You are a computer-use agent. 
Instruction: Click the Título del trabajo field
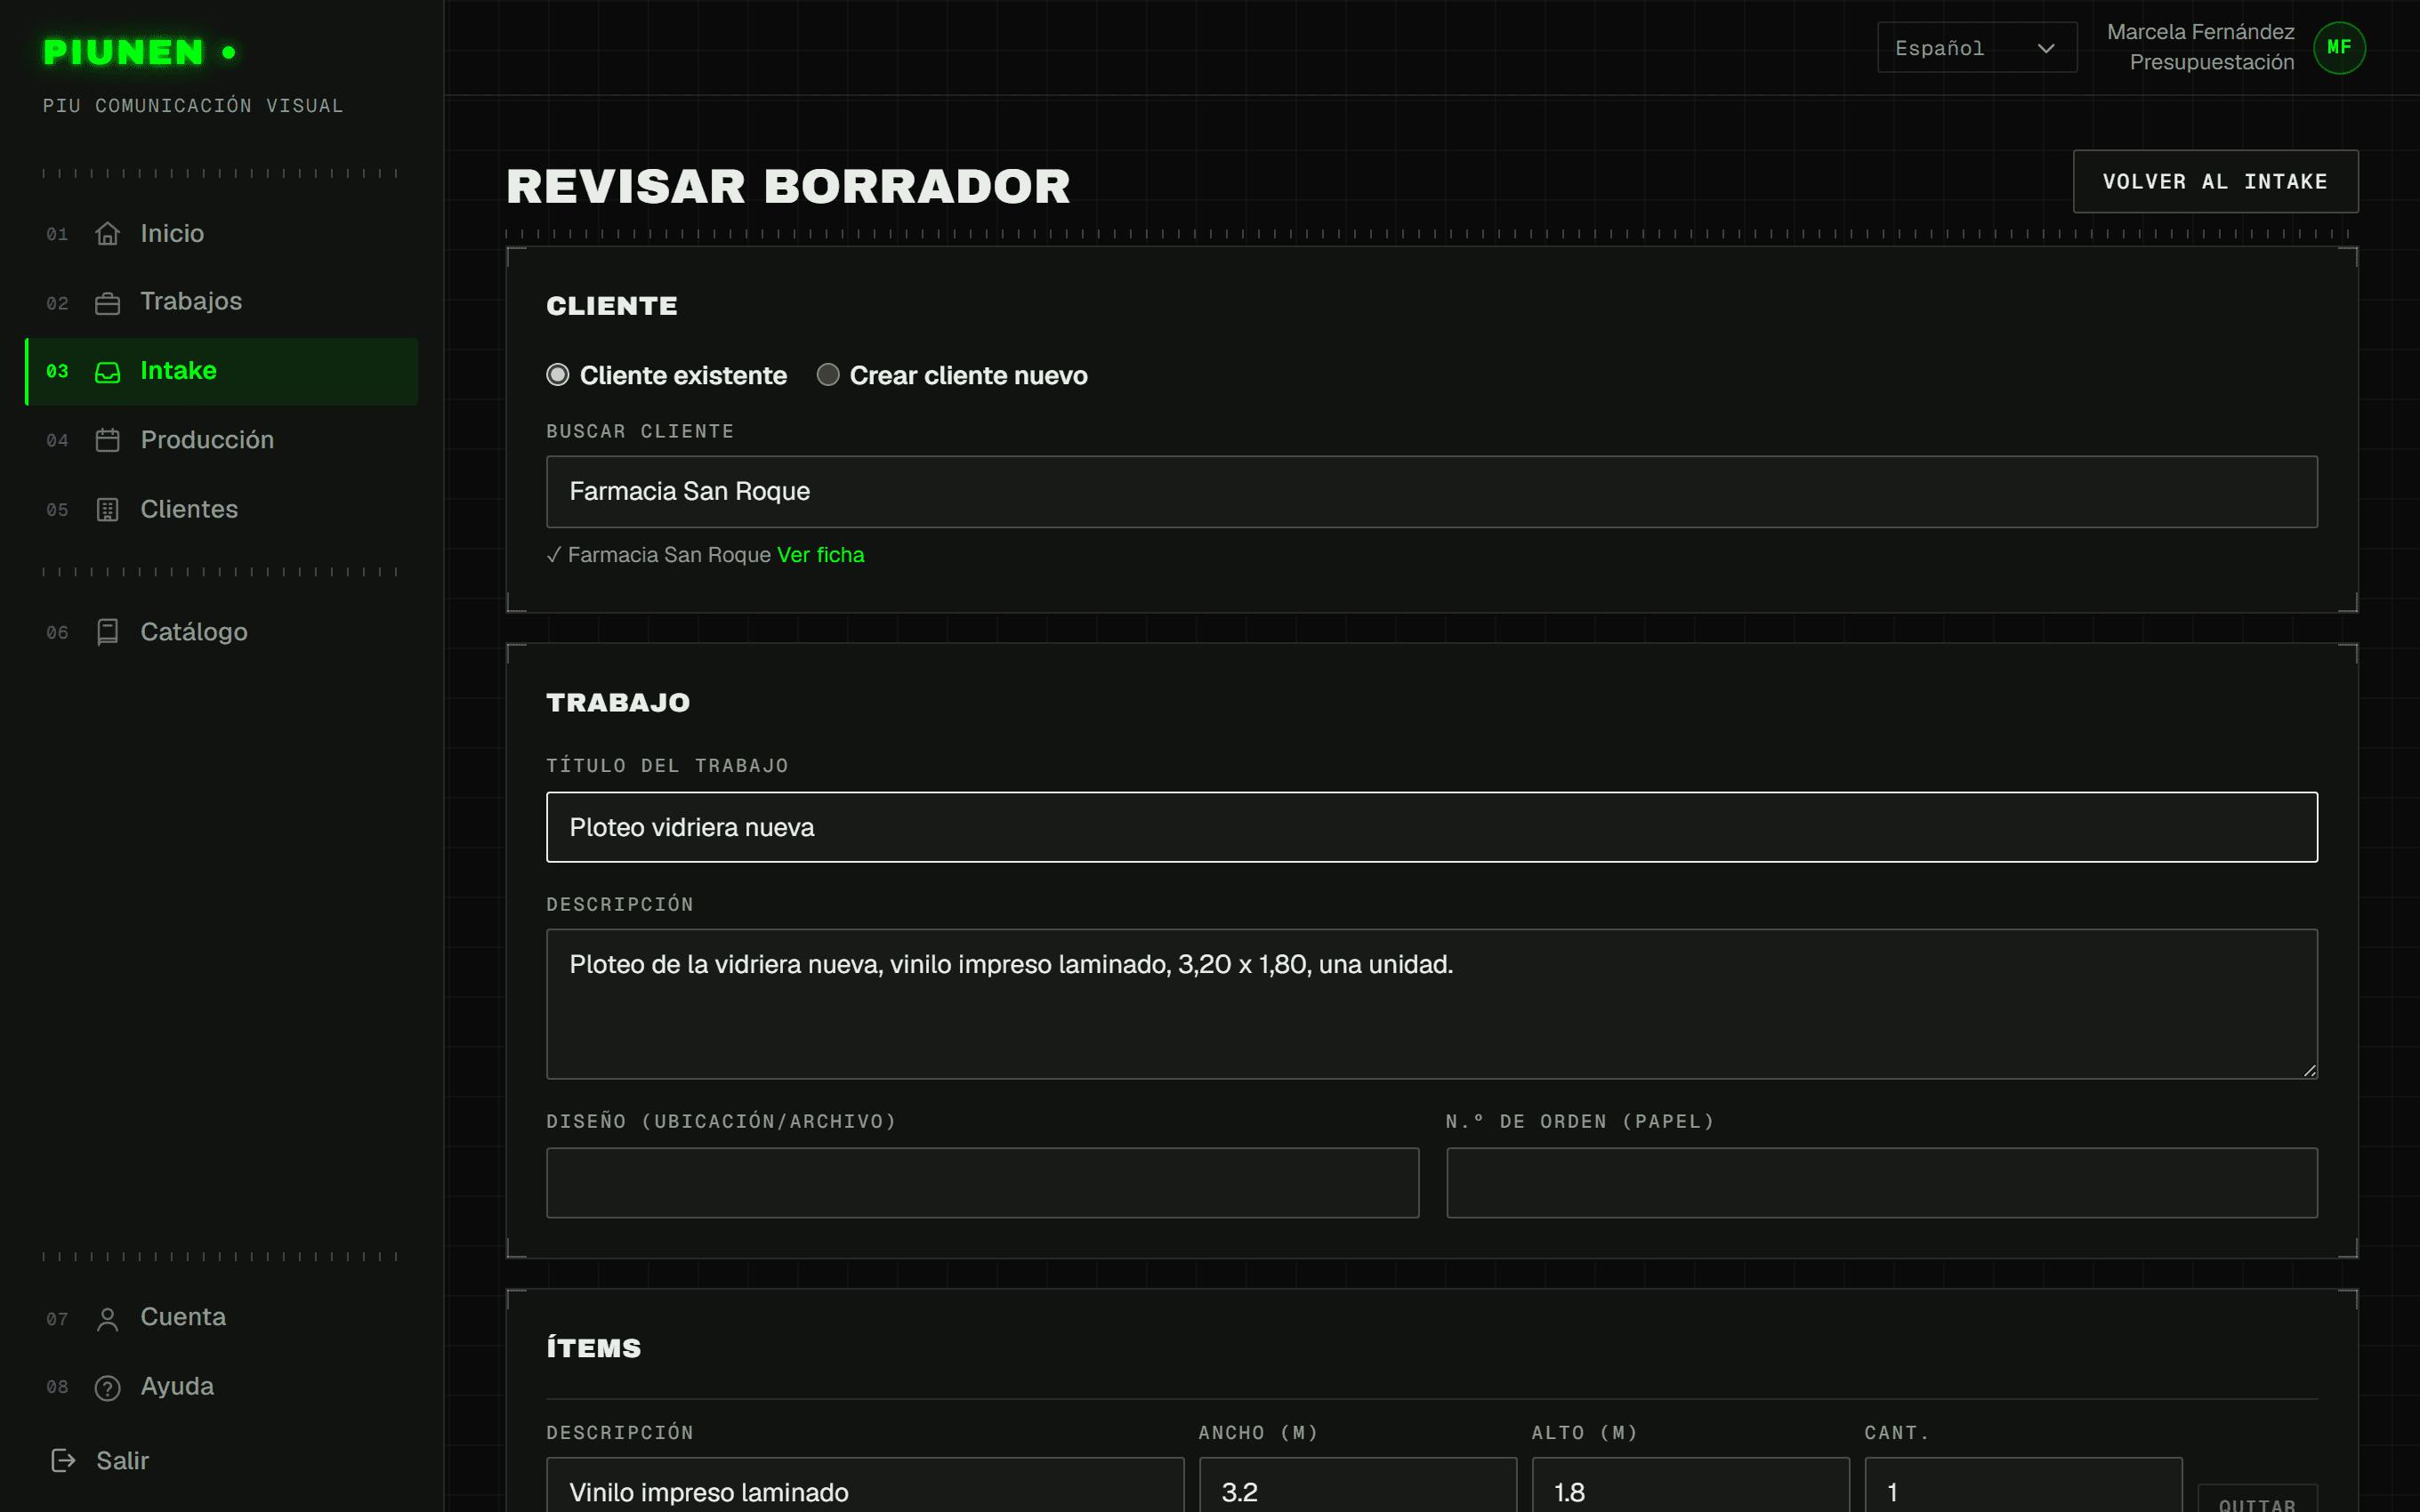1431,827
